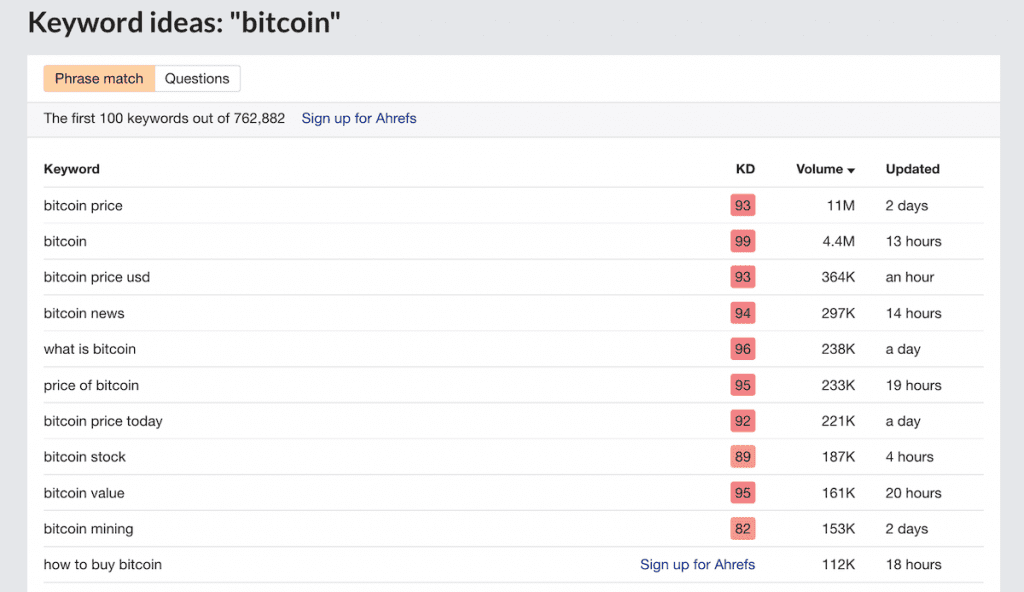Select the keyword how to buy bitcoin

pos(102,564)
